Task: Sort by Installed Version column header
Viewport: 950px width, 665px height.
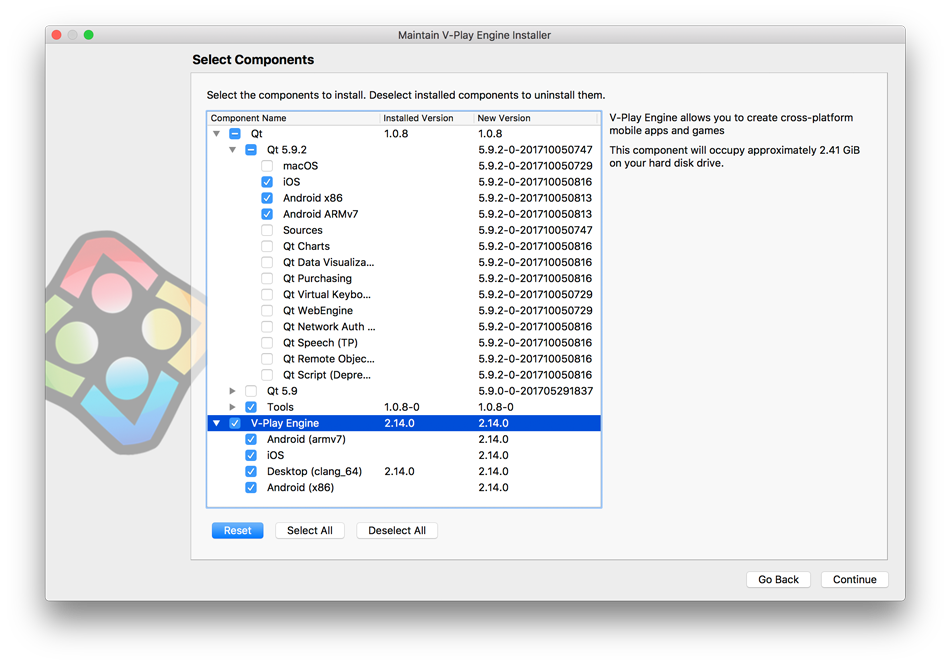Action: [427, 118]
